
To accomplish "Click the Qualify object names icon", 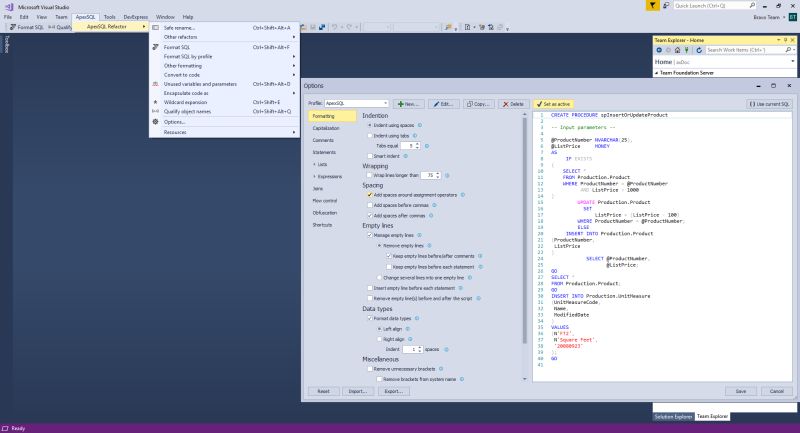I will pos(156,111).
